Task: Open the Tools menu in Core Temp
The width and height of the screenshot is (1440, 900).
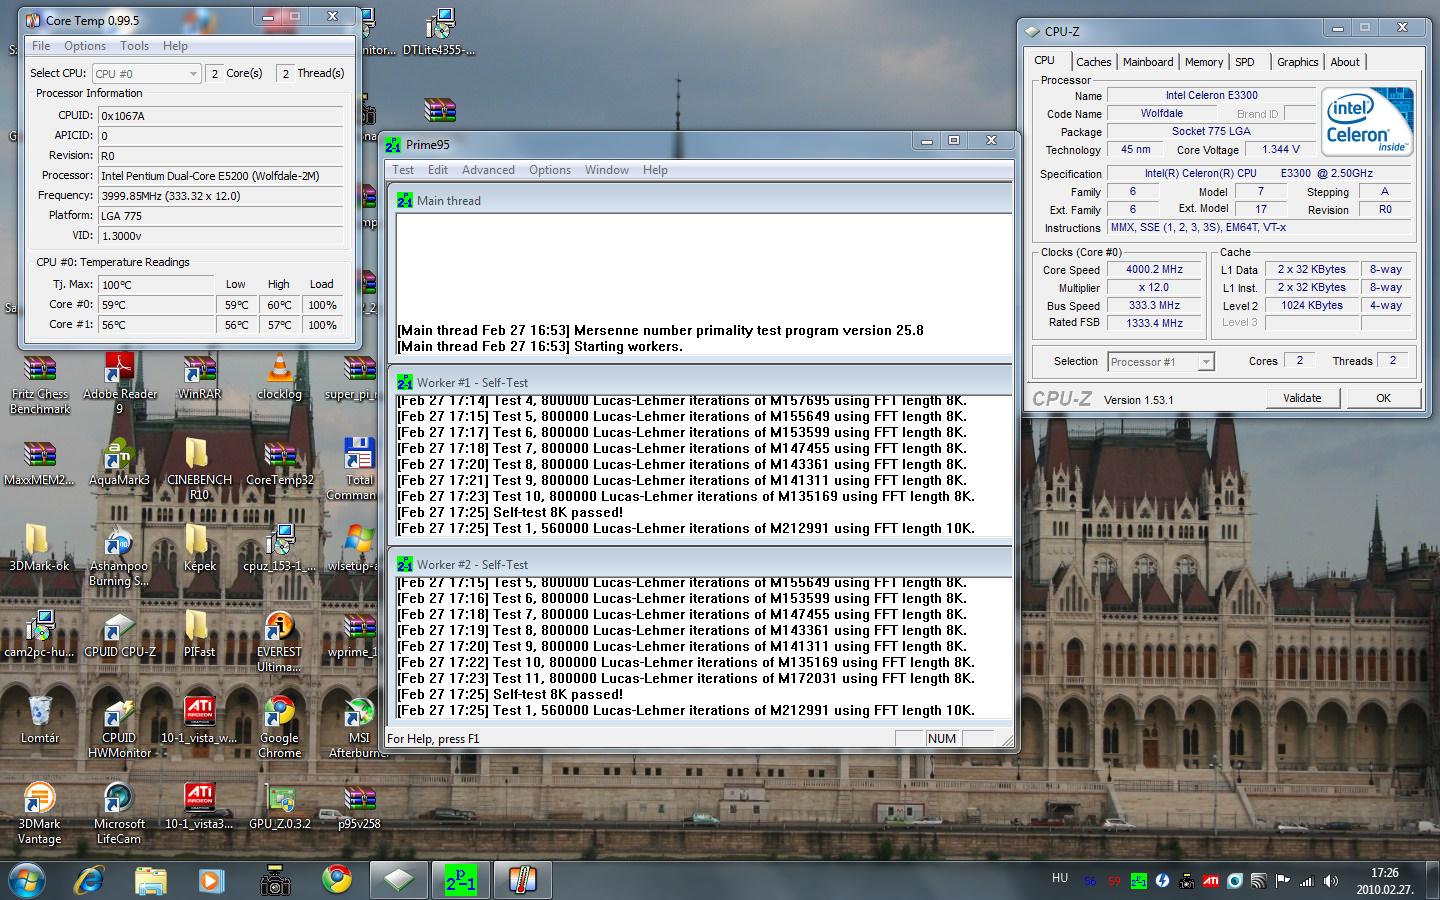Action: click(134, 46)
